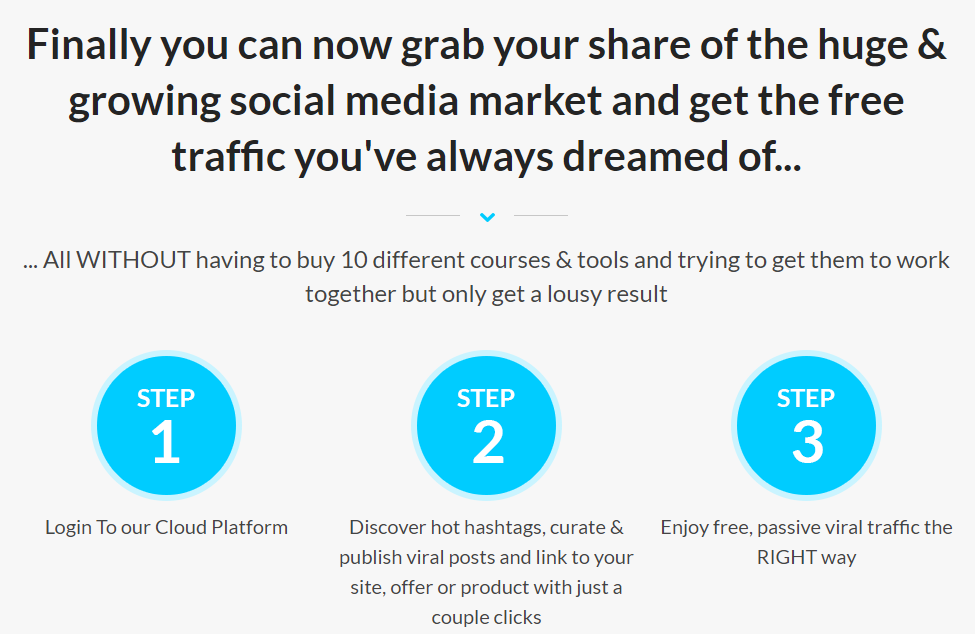Click the 'Login To our Cloud Platform' text
This screenshot has width=975, height=634.
[x=167, y=528]
